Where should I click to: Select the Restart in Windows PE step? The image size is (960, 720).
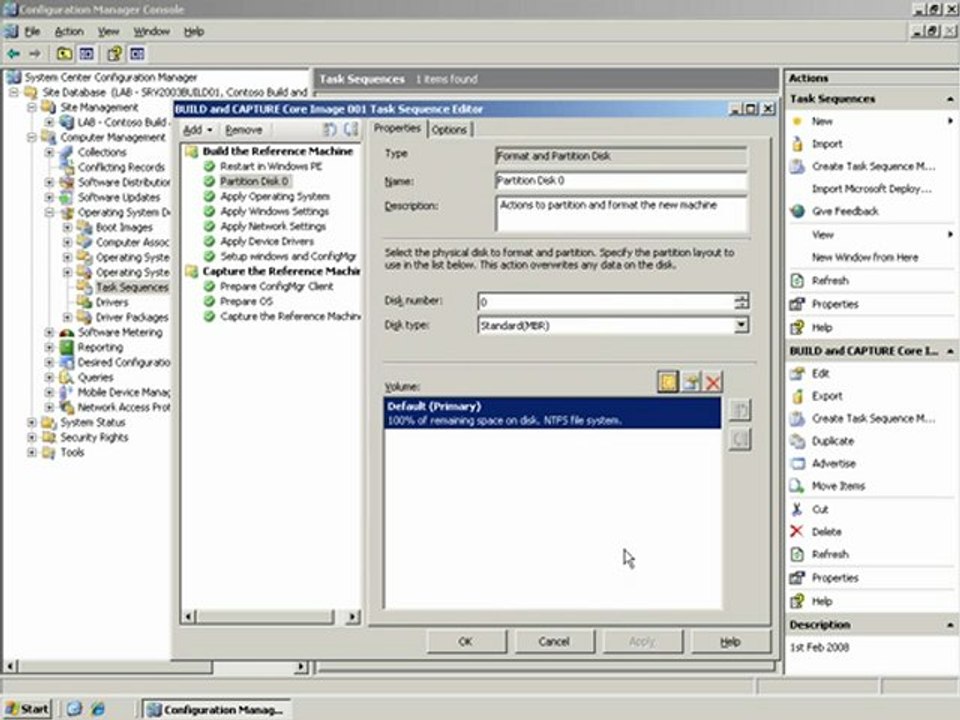point(271,167)
